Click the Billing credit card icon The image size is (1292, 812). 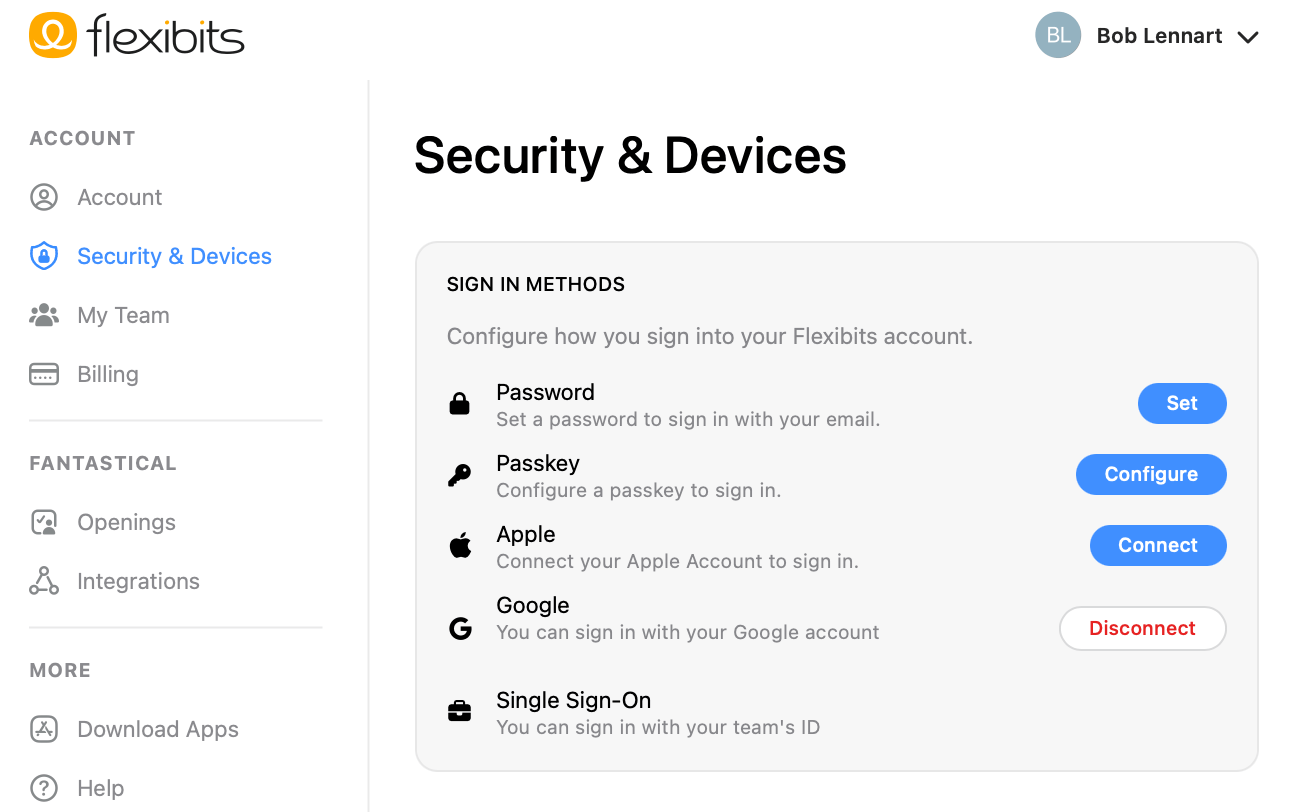click(x=44, y=374)
